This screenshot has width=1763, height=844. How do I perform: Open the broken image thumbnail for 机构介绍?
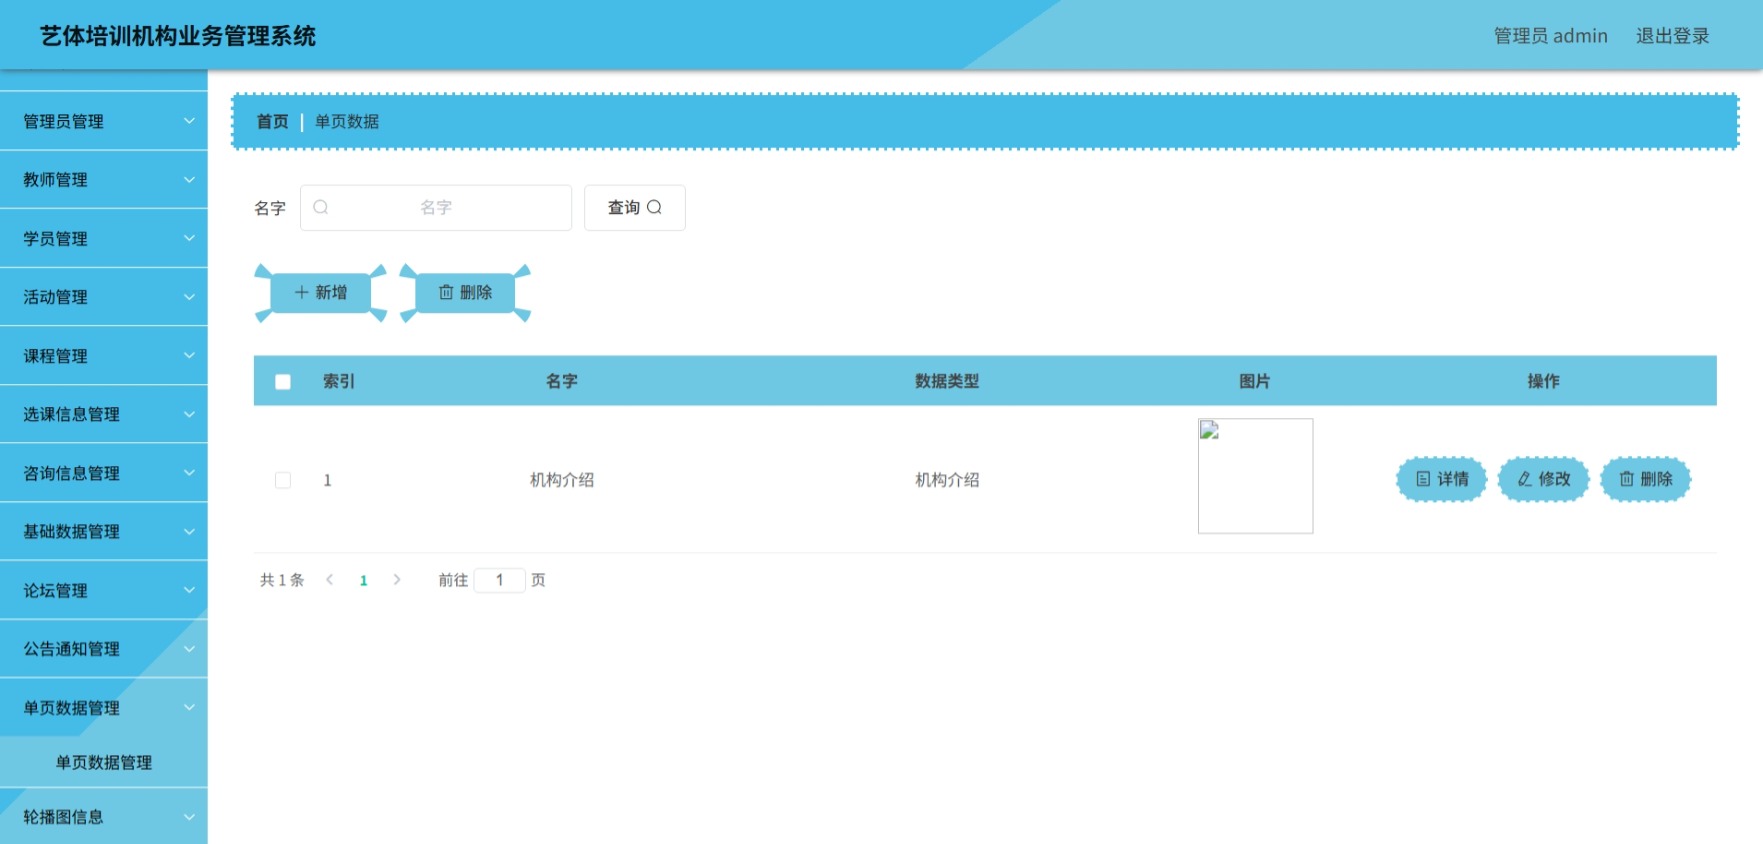[x=1255, y=476]
